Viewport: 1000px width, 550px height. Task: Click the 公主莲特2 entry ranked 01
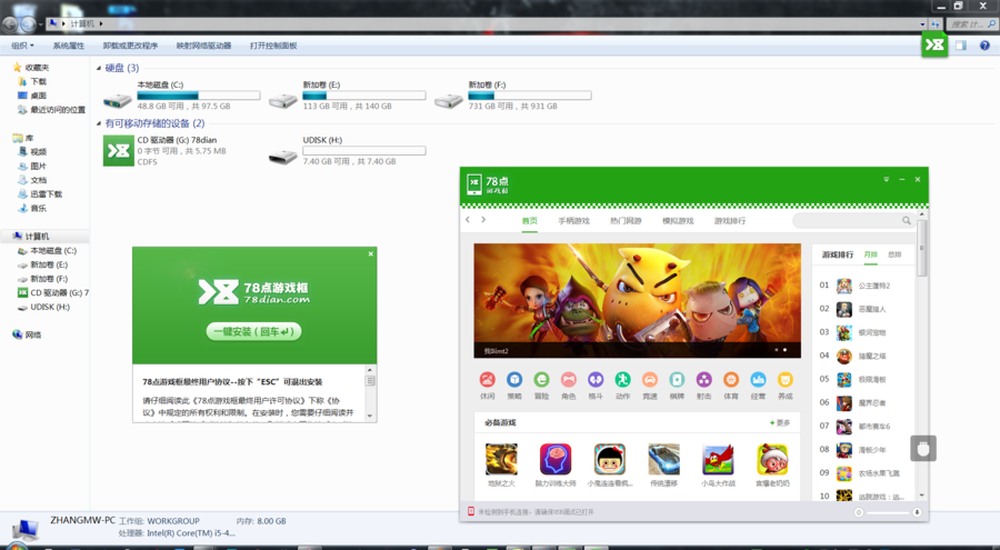click(864, 286)
